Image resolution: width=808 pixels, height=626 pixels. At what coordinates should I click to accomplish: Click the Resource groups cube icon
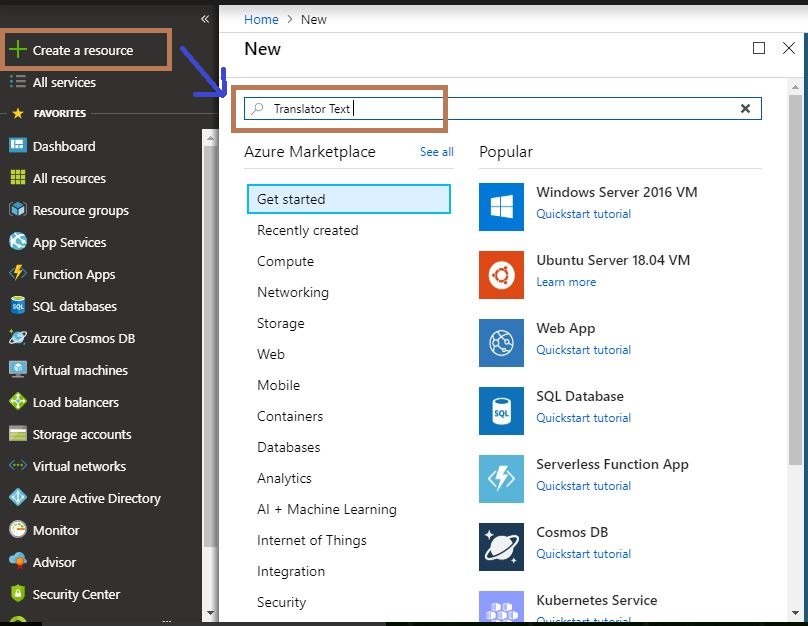click(x=18, y=210)
